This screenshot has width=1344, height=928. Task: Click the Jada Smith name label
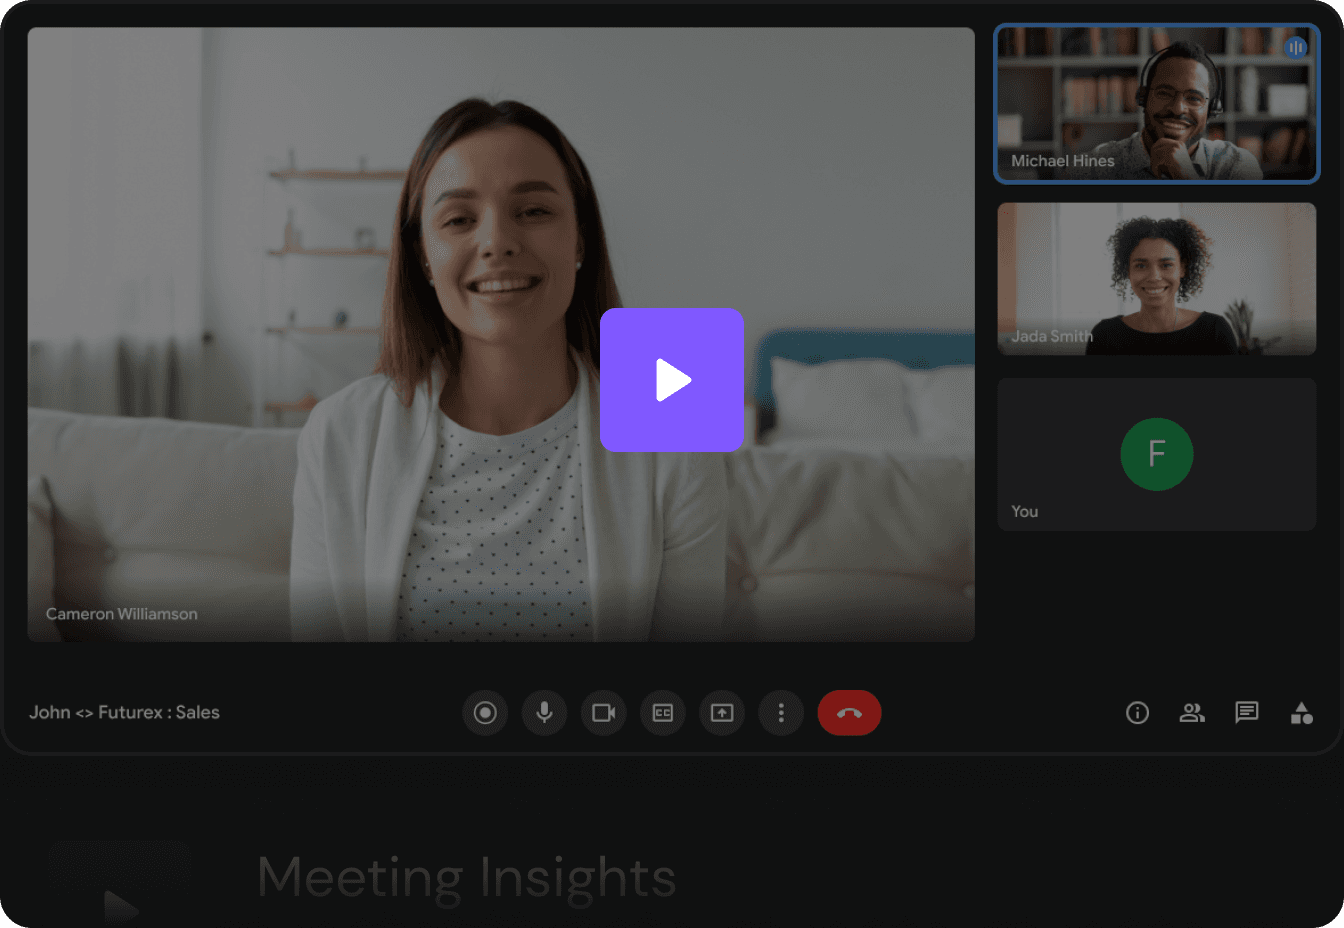(1052, 336)
